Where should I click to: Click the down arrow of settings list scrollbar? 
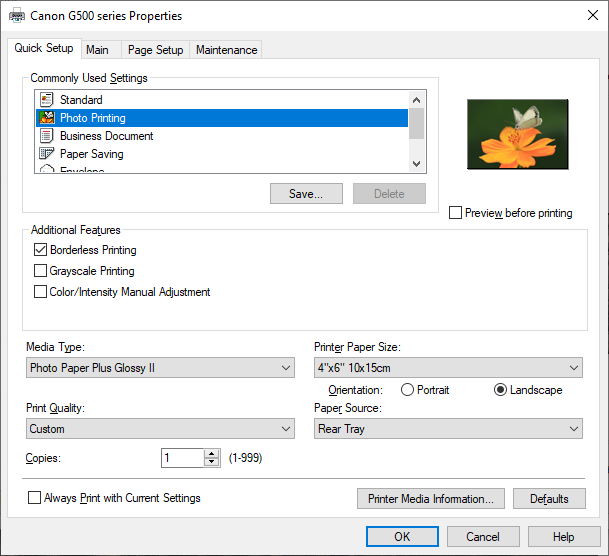[x=416, y=163]
